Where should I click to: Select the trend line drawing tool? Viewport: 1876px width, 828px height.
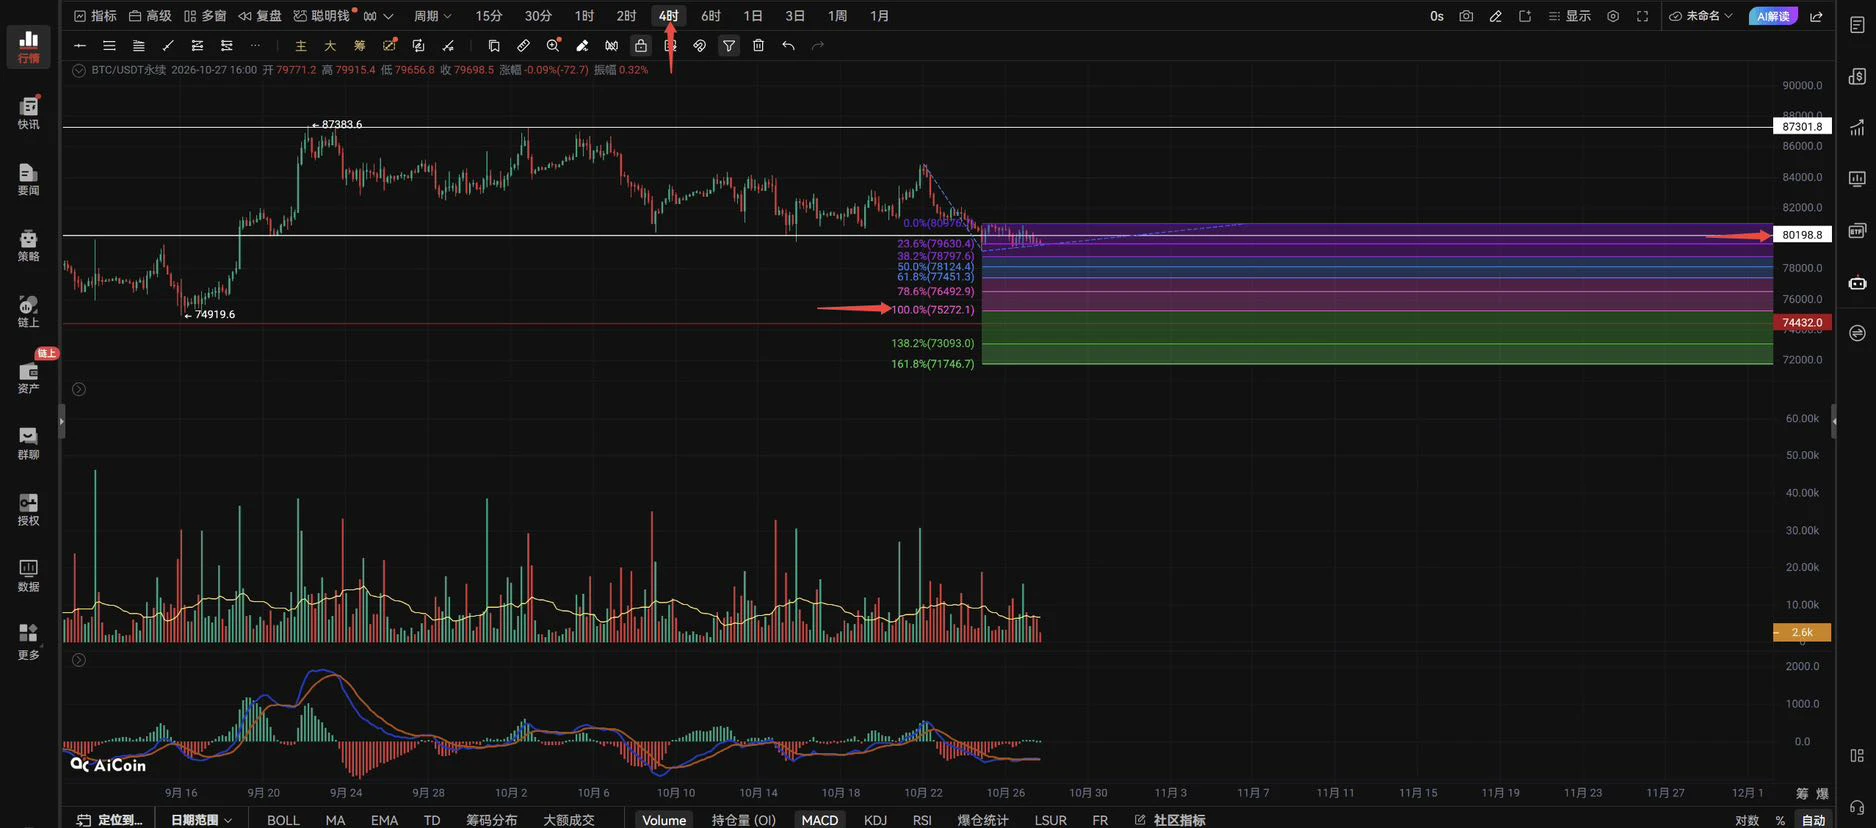[168, 45]
